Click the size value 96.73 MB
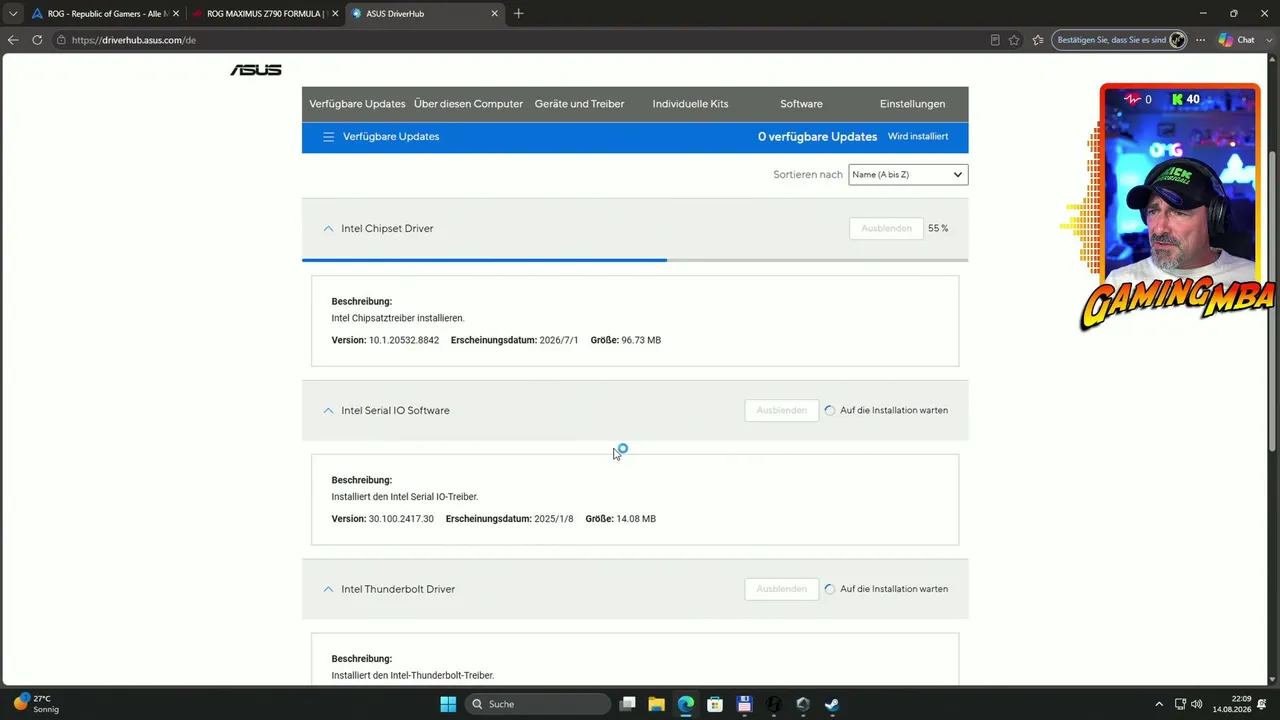 [x=641, y=341]
